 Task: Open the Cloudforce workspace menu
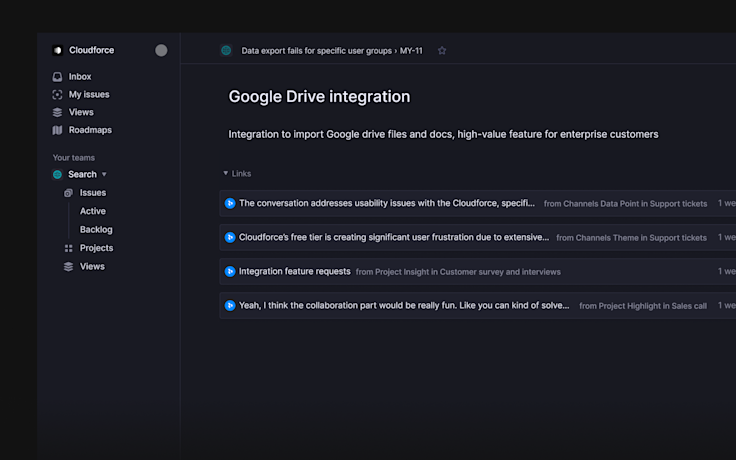[x=89, y=50]
